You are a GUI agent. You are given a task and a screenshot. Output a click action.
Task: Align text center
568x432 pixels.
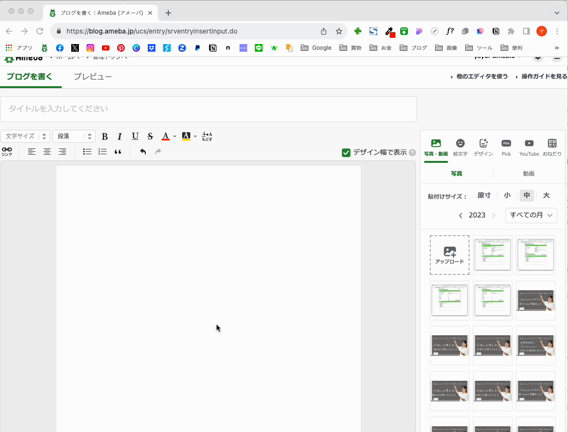coord(47,152)
